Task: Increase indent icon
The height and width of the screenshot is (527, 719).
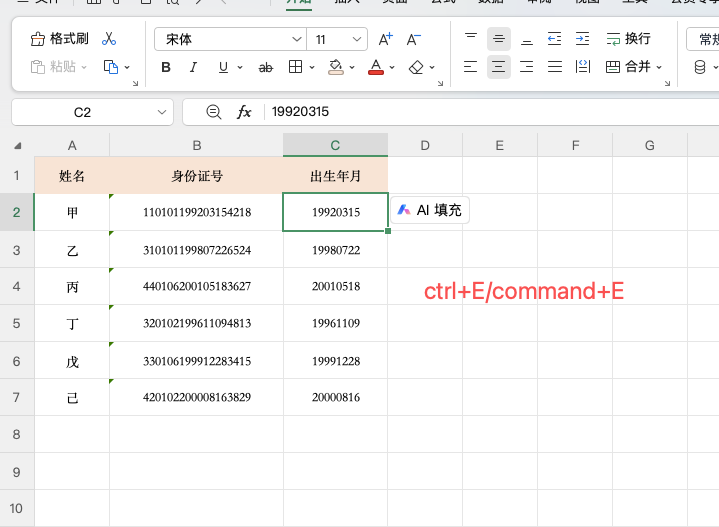Action: (x=582, y=39)
